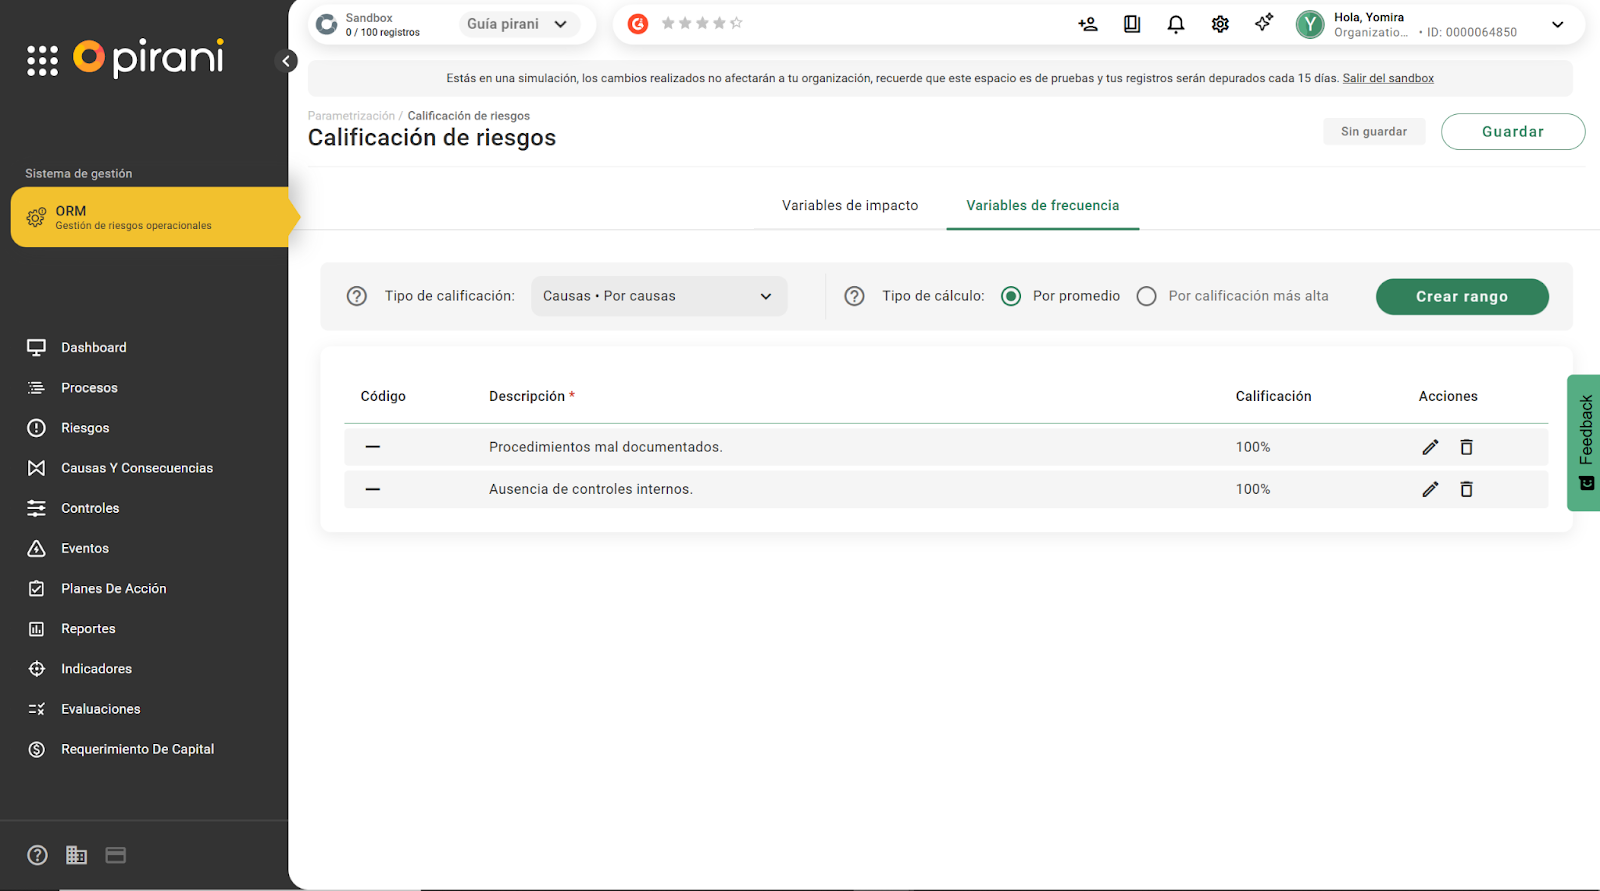Expand the 'Guía pirani' dropdown
The width and height of the screenshot is (1600, 891).
518,24
